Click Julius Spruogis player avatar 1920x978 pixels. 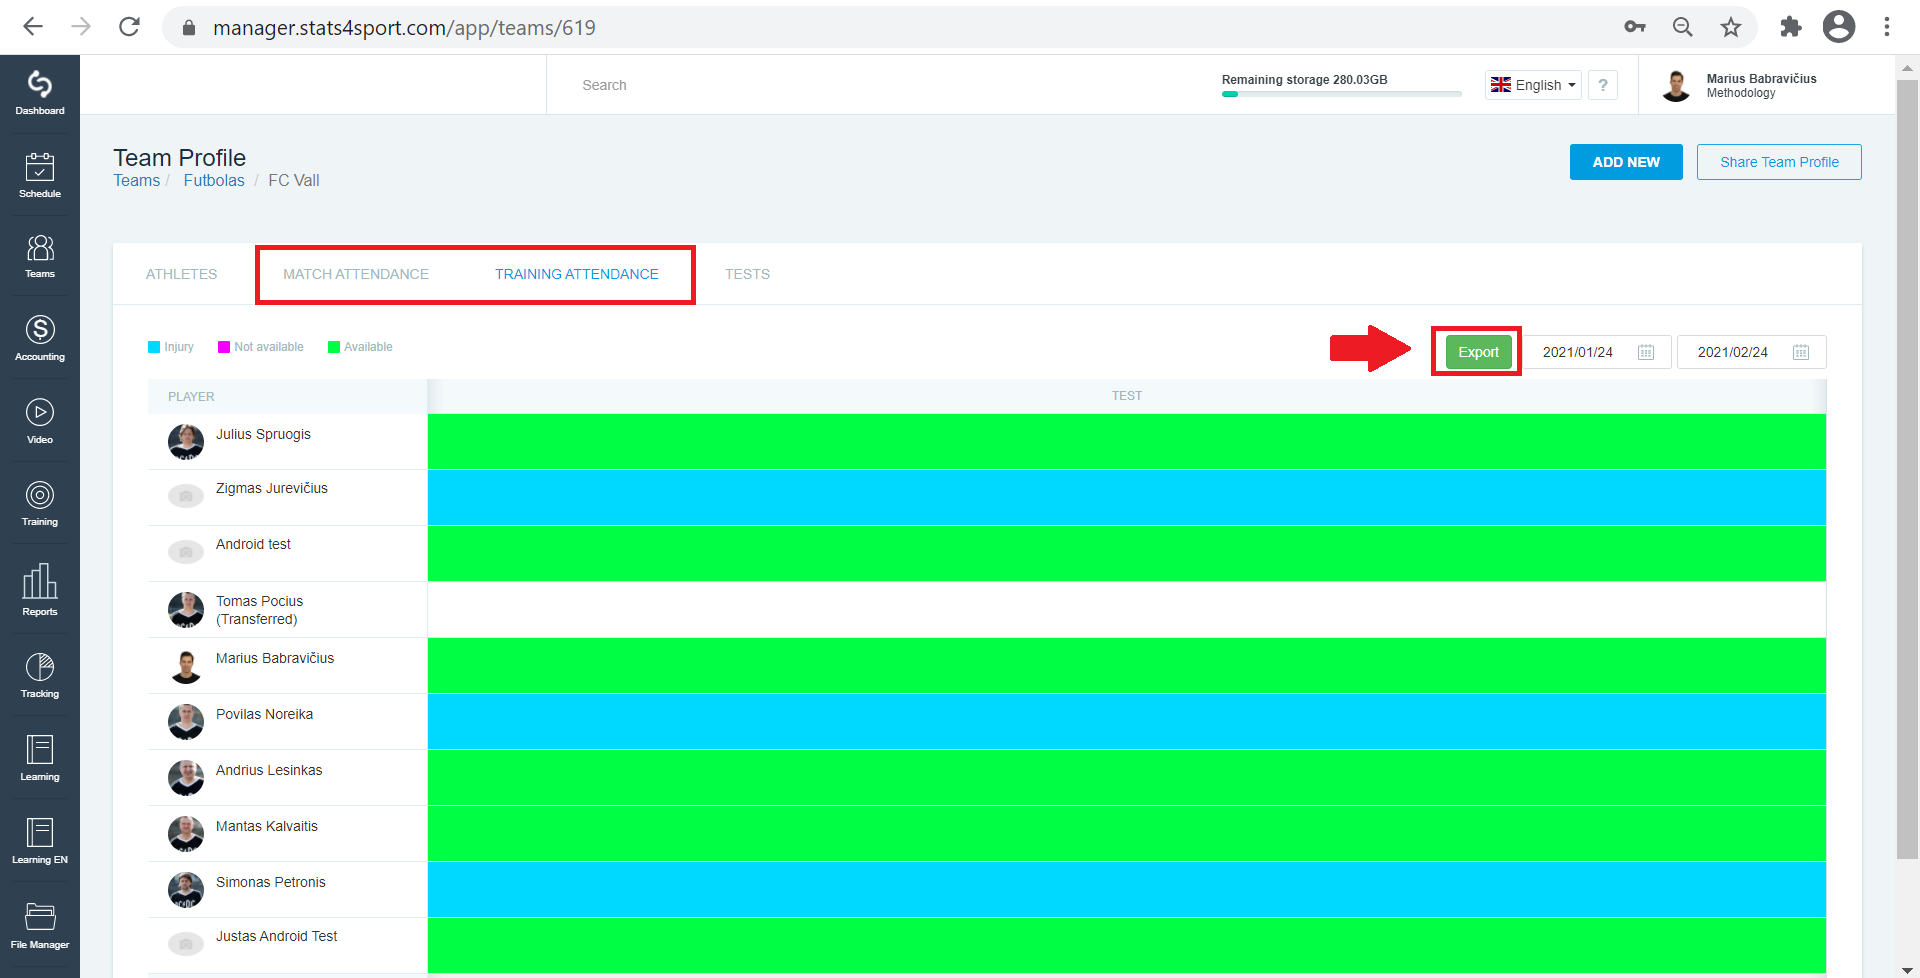coord(186,441)
